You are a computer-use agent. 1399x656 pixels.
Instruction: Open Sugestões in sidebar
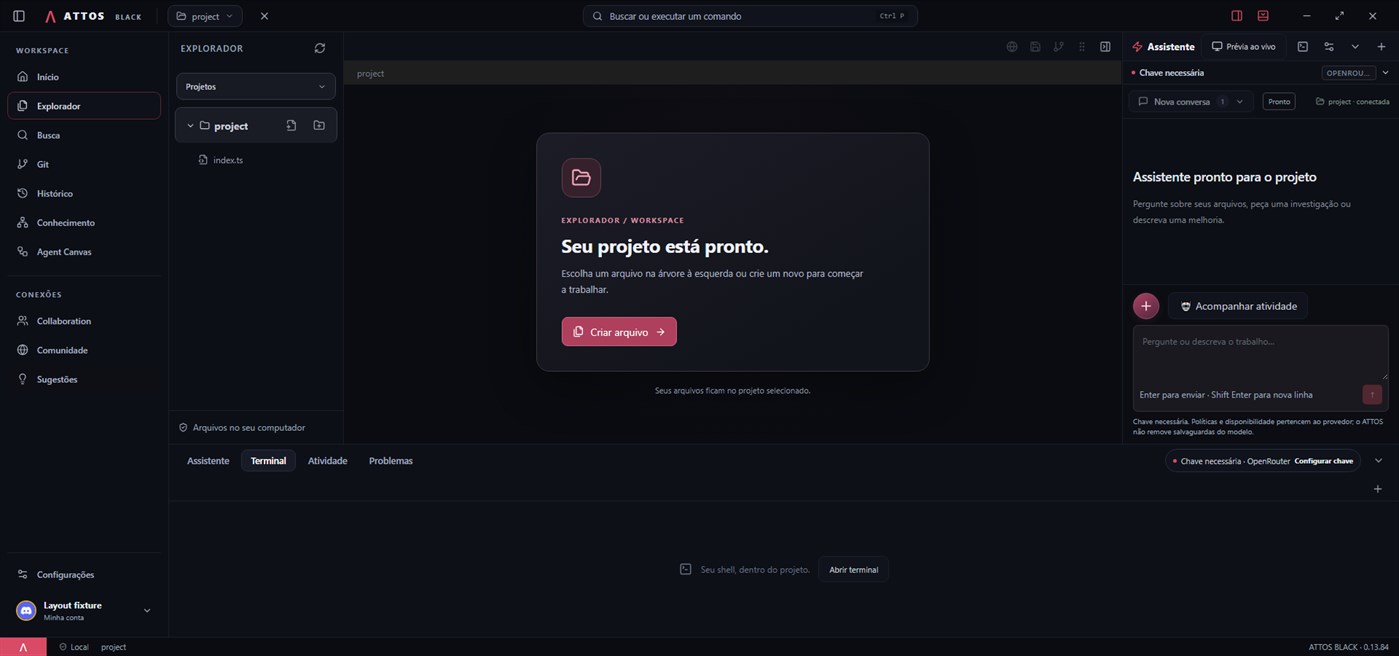84,379
